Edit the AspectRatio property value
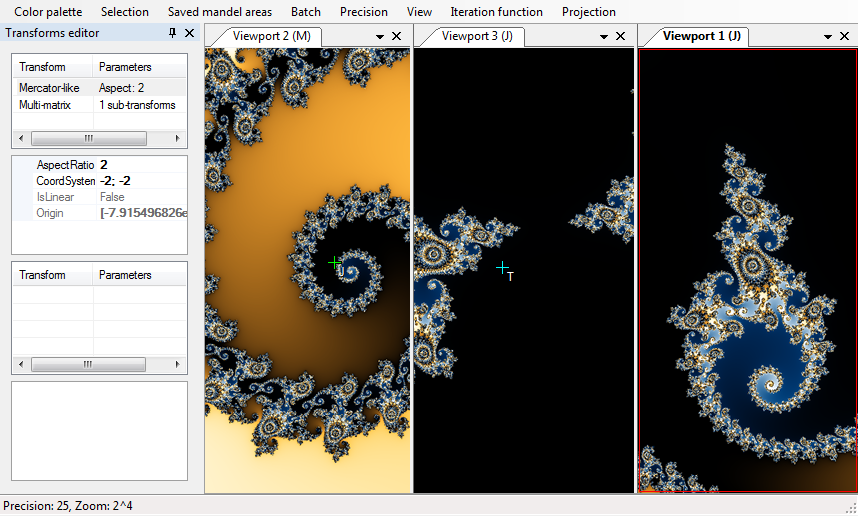This screenshot has width=858, height=516. (140, 165)
